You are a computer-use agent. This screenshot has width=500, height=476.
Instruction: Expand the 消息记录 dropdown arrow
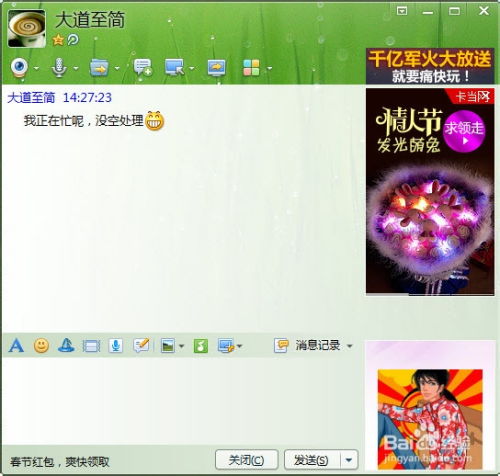coord(349,346)
